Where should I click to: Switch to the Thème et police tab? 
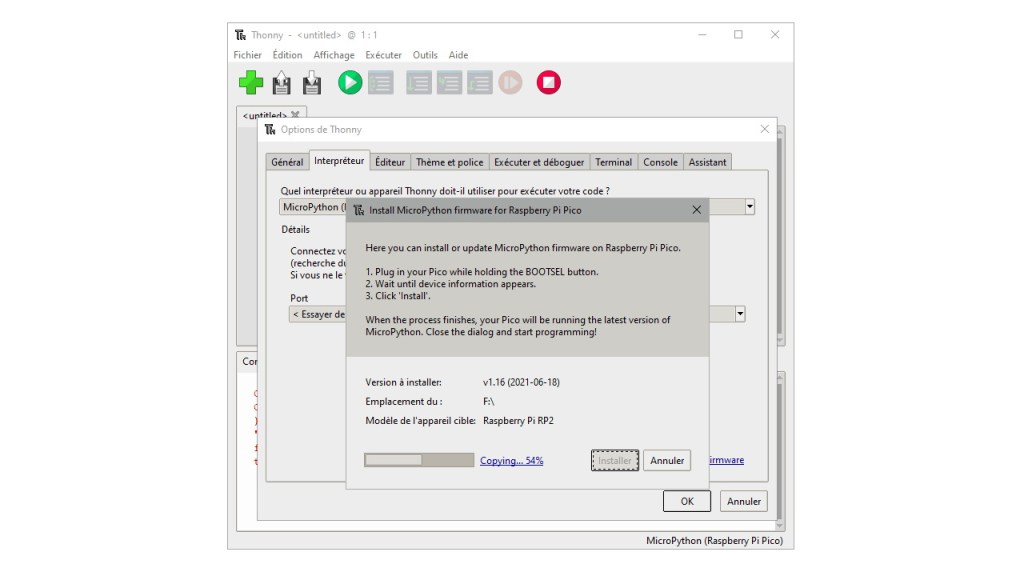(449, 162)
